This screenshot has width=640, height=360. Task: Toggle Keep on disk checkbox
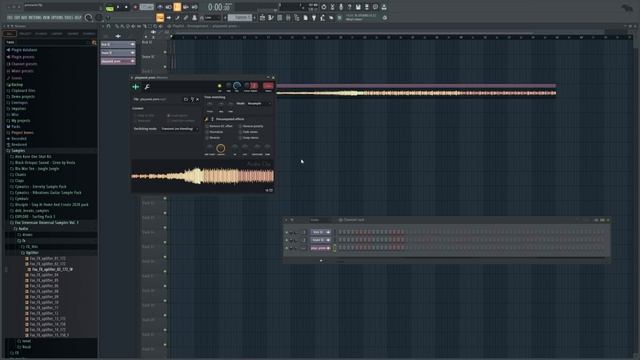(x=136, y=116)
